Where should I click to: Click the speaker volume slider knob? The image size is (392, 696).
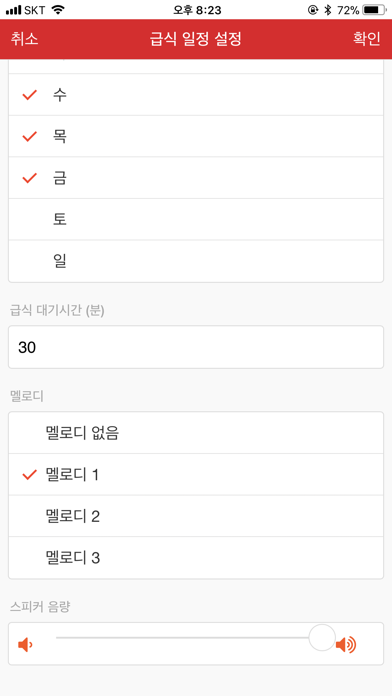coord(322,638)
